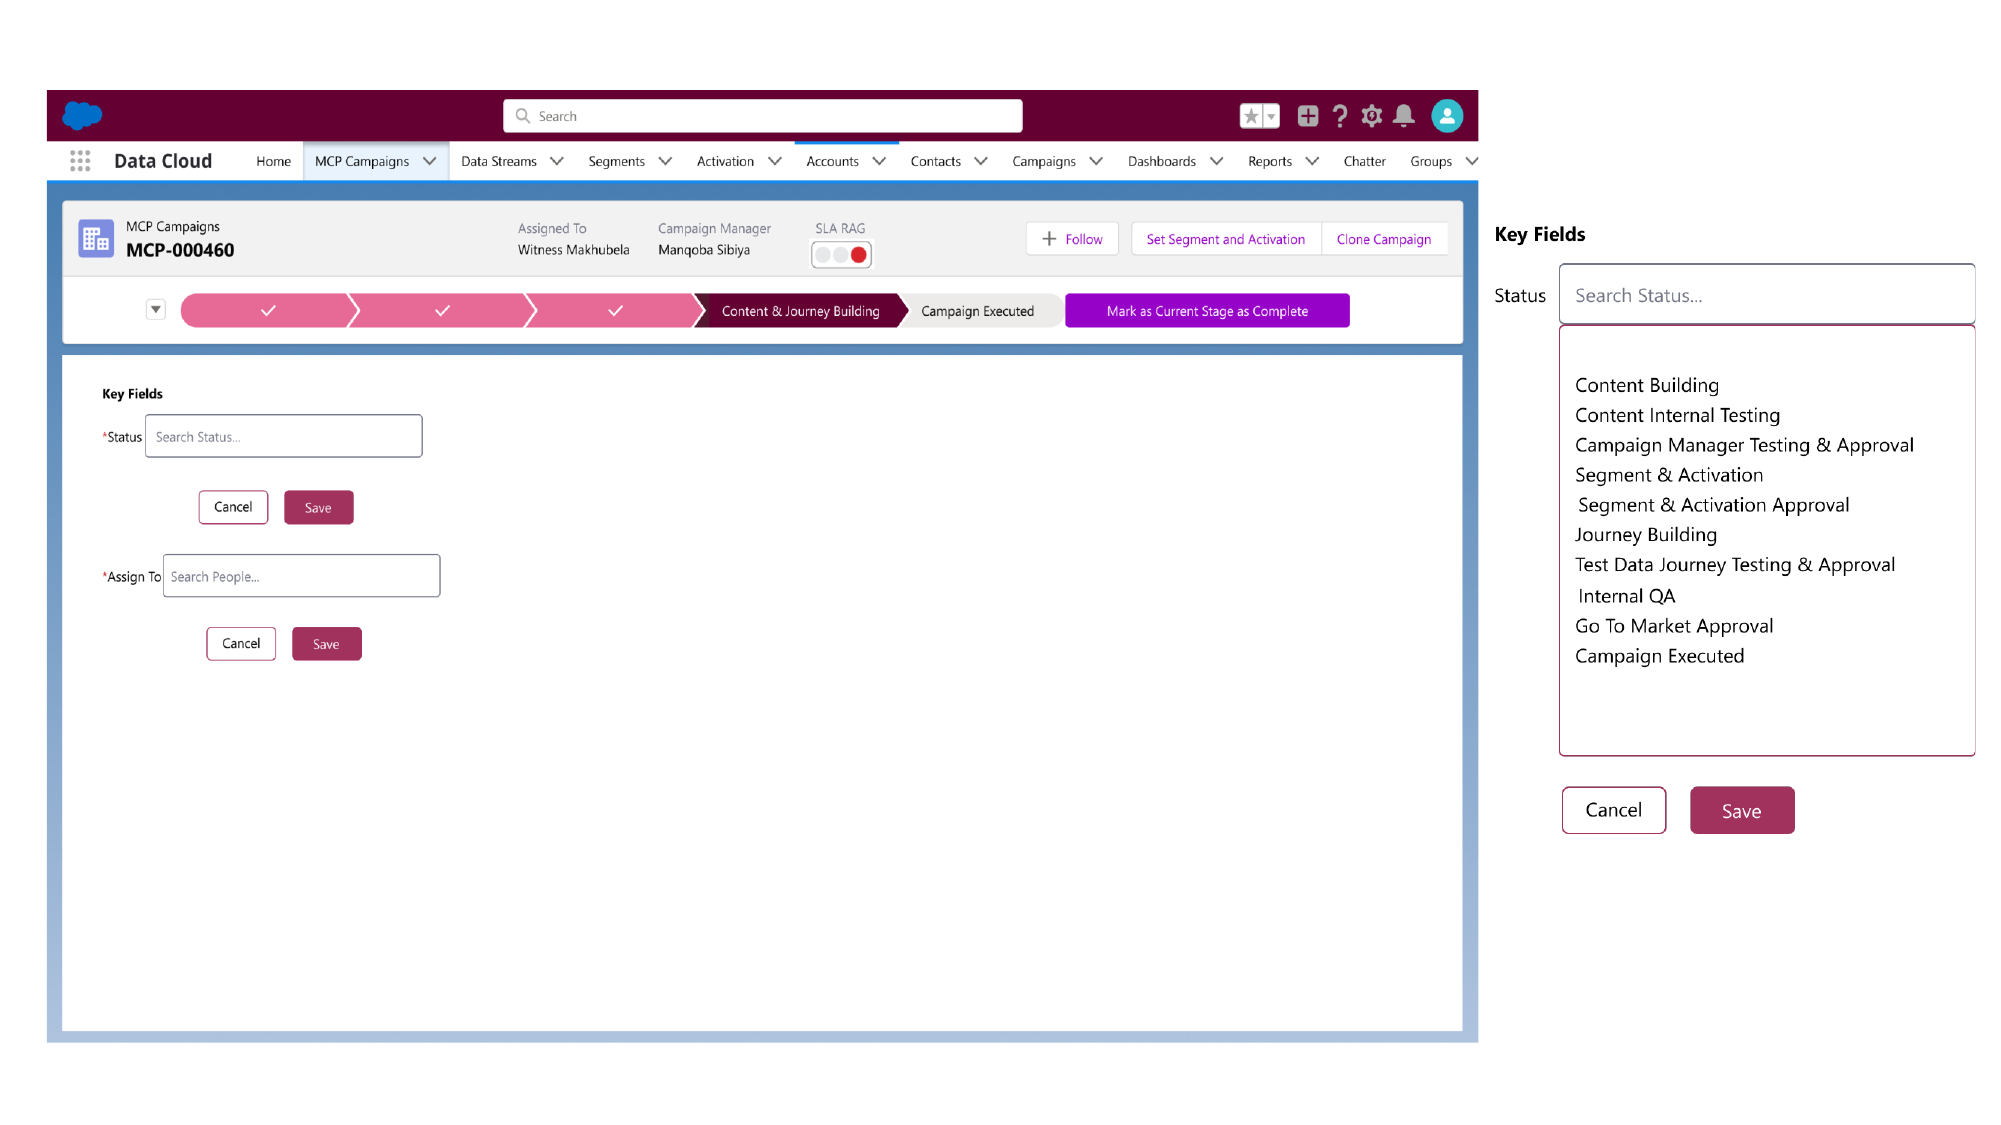Image resolution: width=2001 pixels, height=1125 pixels.
Task: Click Cancel below the Status field
Action: 233,507
